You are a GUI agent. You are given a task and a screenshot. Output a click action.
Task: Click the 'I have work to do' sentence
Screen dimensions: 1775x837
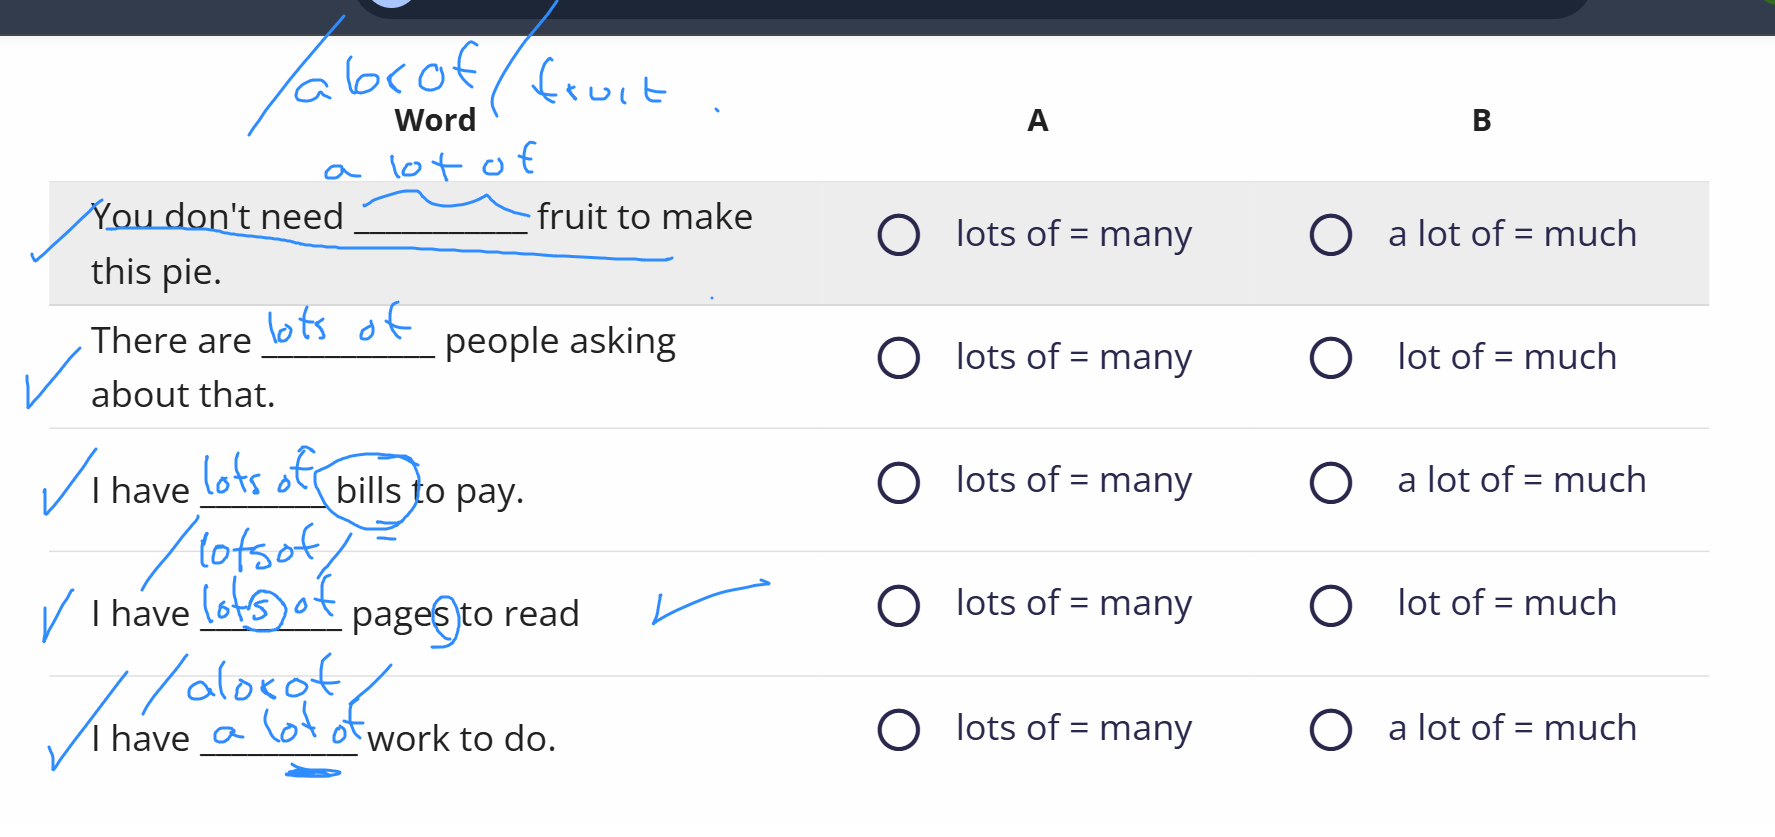(323, 738)
